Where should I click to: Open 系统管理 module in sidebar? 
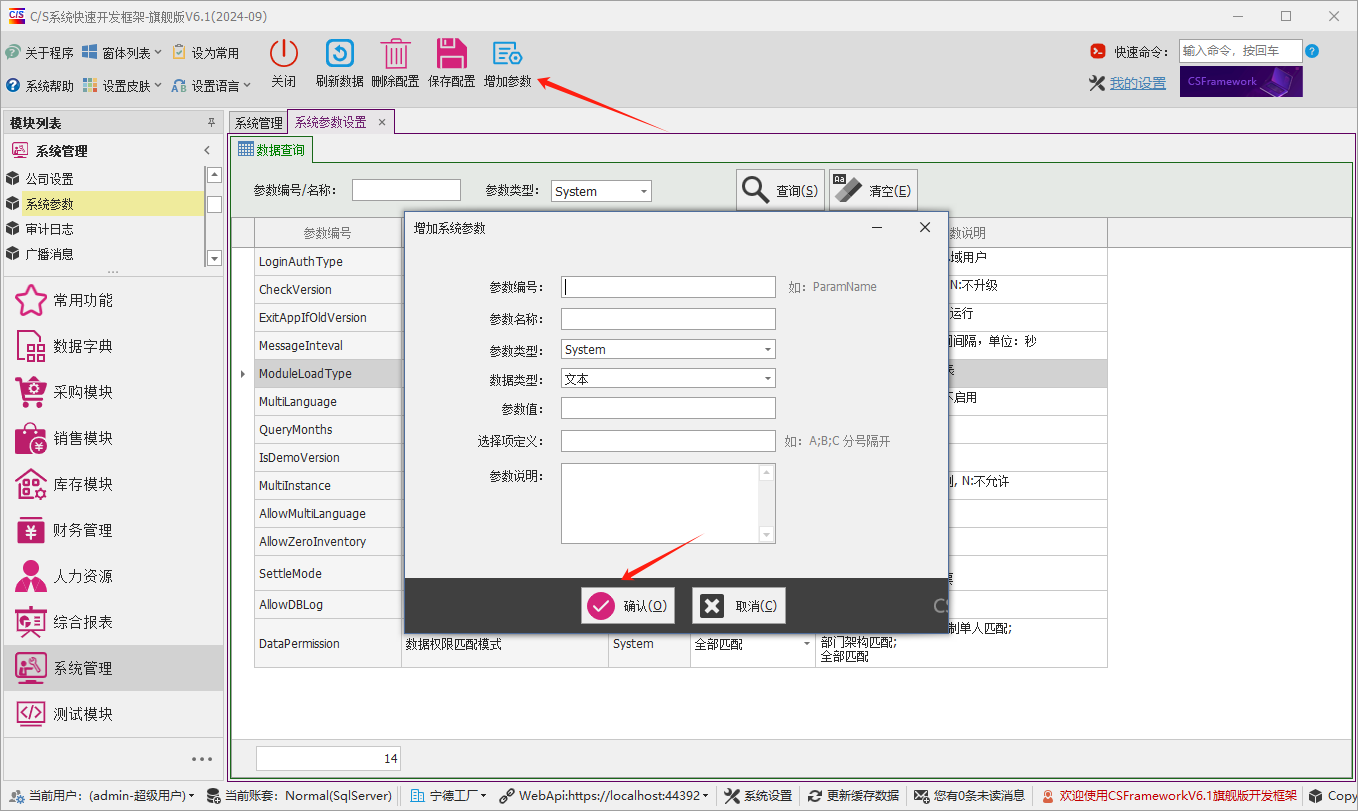113,668
